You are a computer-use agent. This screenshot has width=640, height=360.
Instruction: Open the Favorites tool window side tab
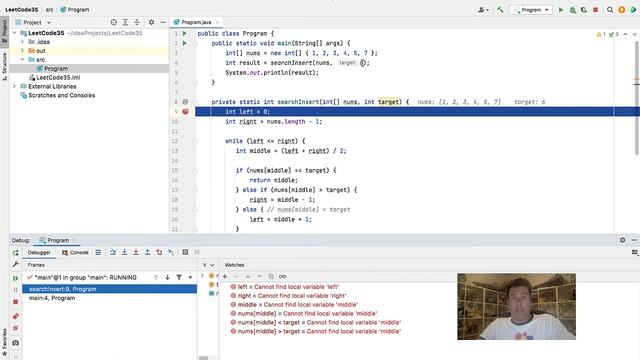tap(4, 342)
